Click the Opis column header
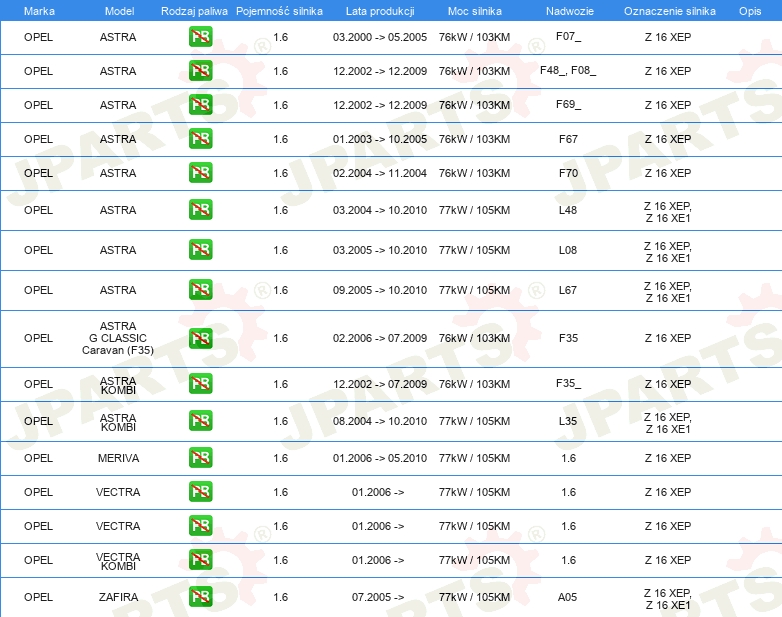 [x=750, y=11]
